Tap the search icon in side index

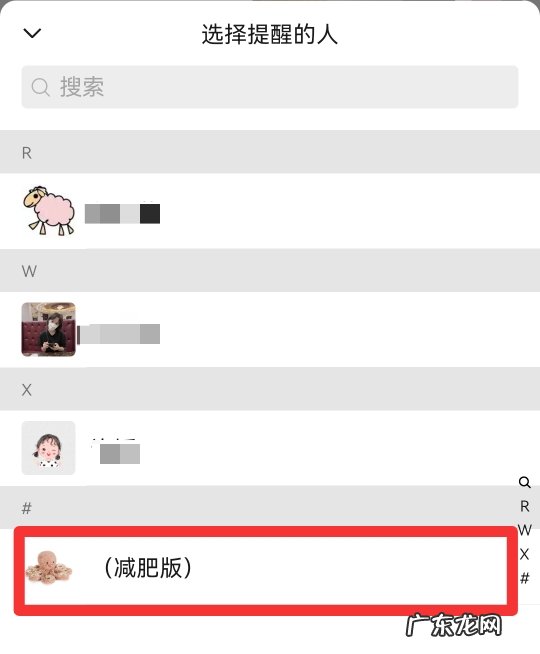[525, 483]
